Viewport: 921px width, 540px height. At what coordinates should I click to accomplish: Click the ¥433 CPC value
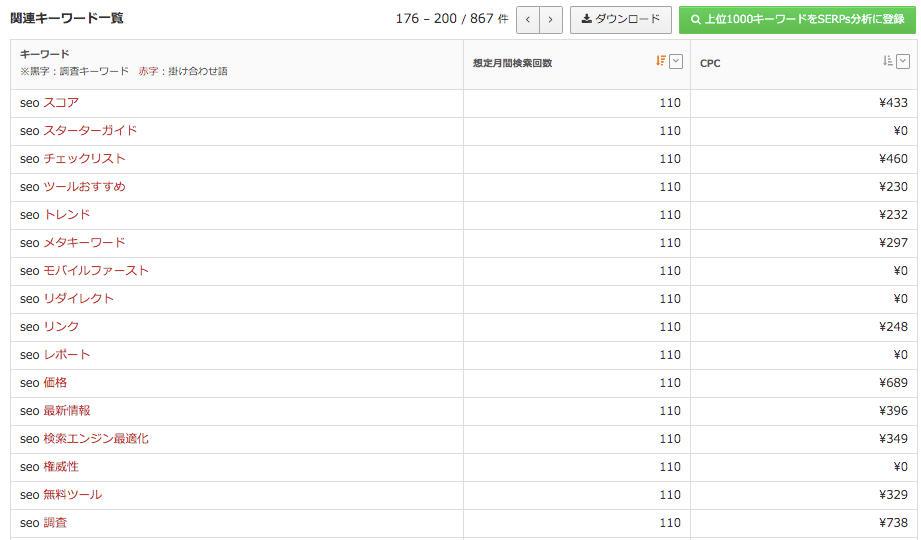pos(893,103)
